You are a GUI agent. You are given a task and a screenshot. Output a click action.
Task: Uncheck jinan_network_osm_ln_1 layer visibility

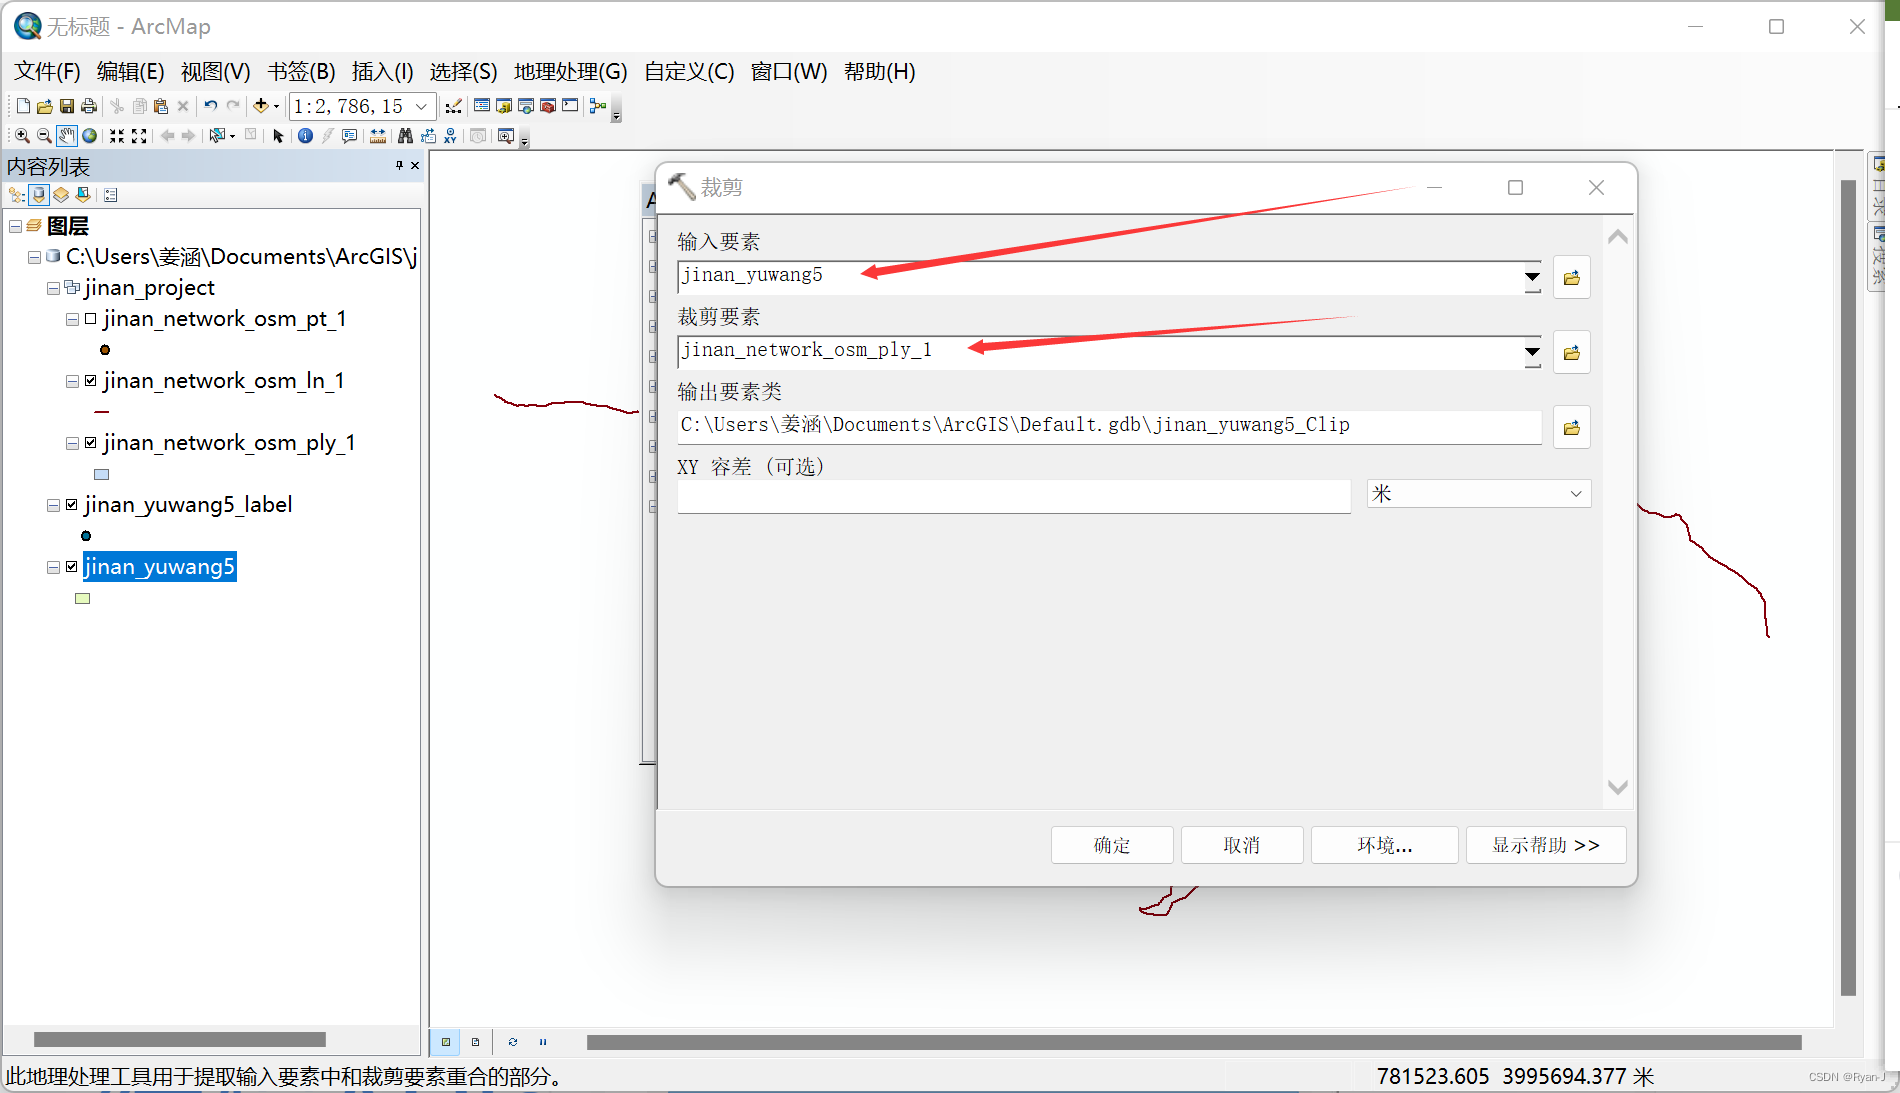91,381
